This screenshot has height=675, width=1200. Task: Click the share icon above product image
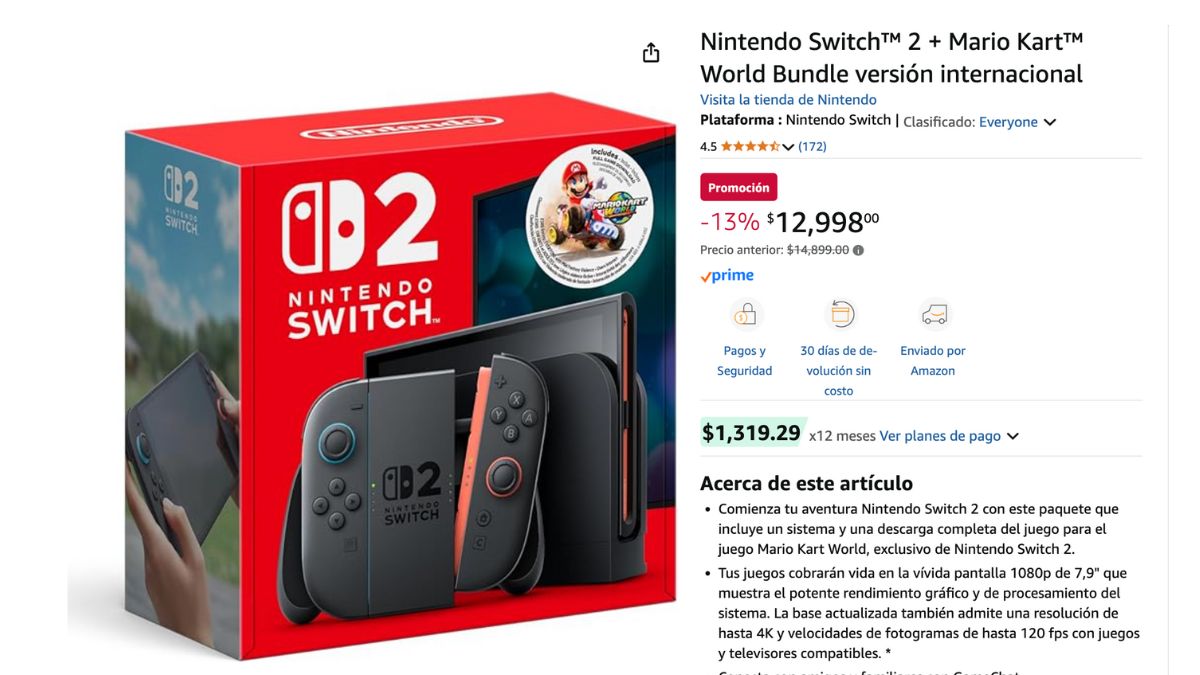tap(651, 53)
